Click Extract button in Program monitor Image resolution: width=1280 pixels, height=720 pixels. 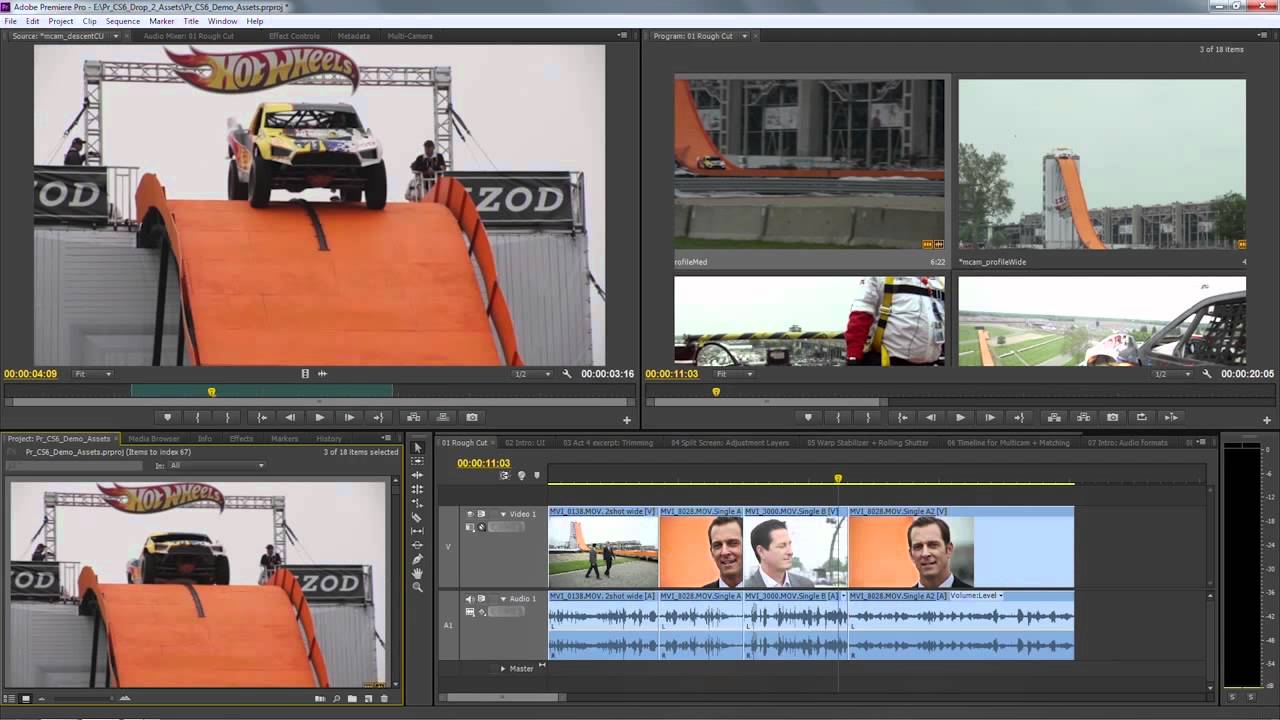(1083, 417)
